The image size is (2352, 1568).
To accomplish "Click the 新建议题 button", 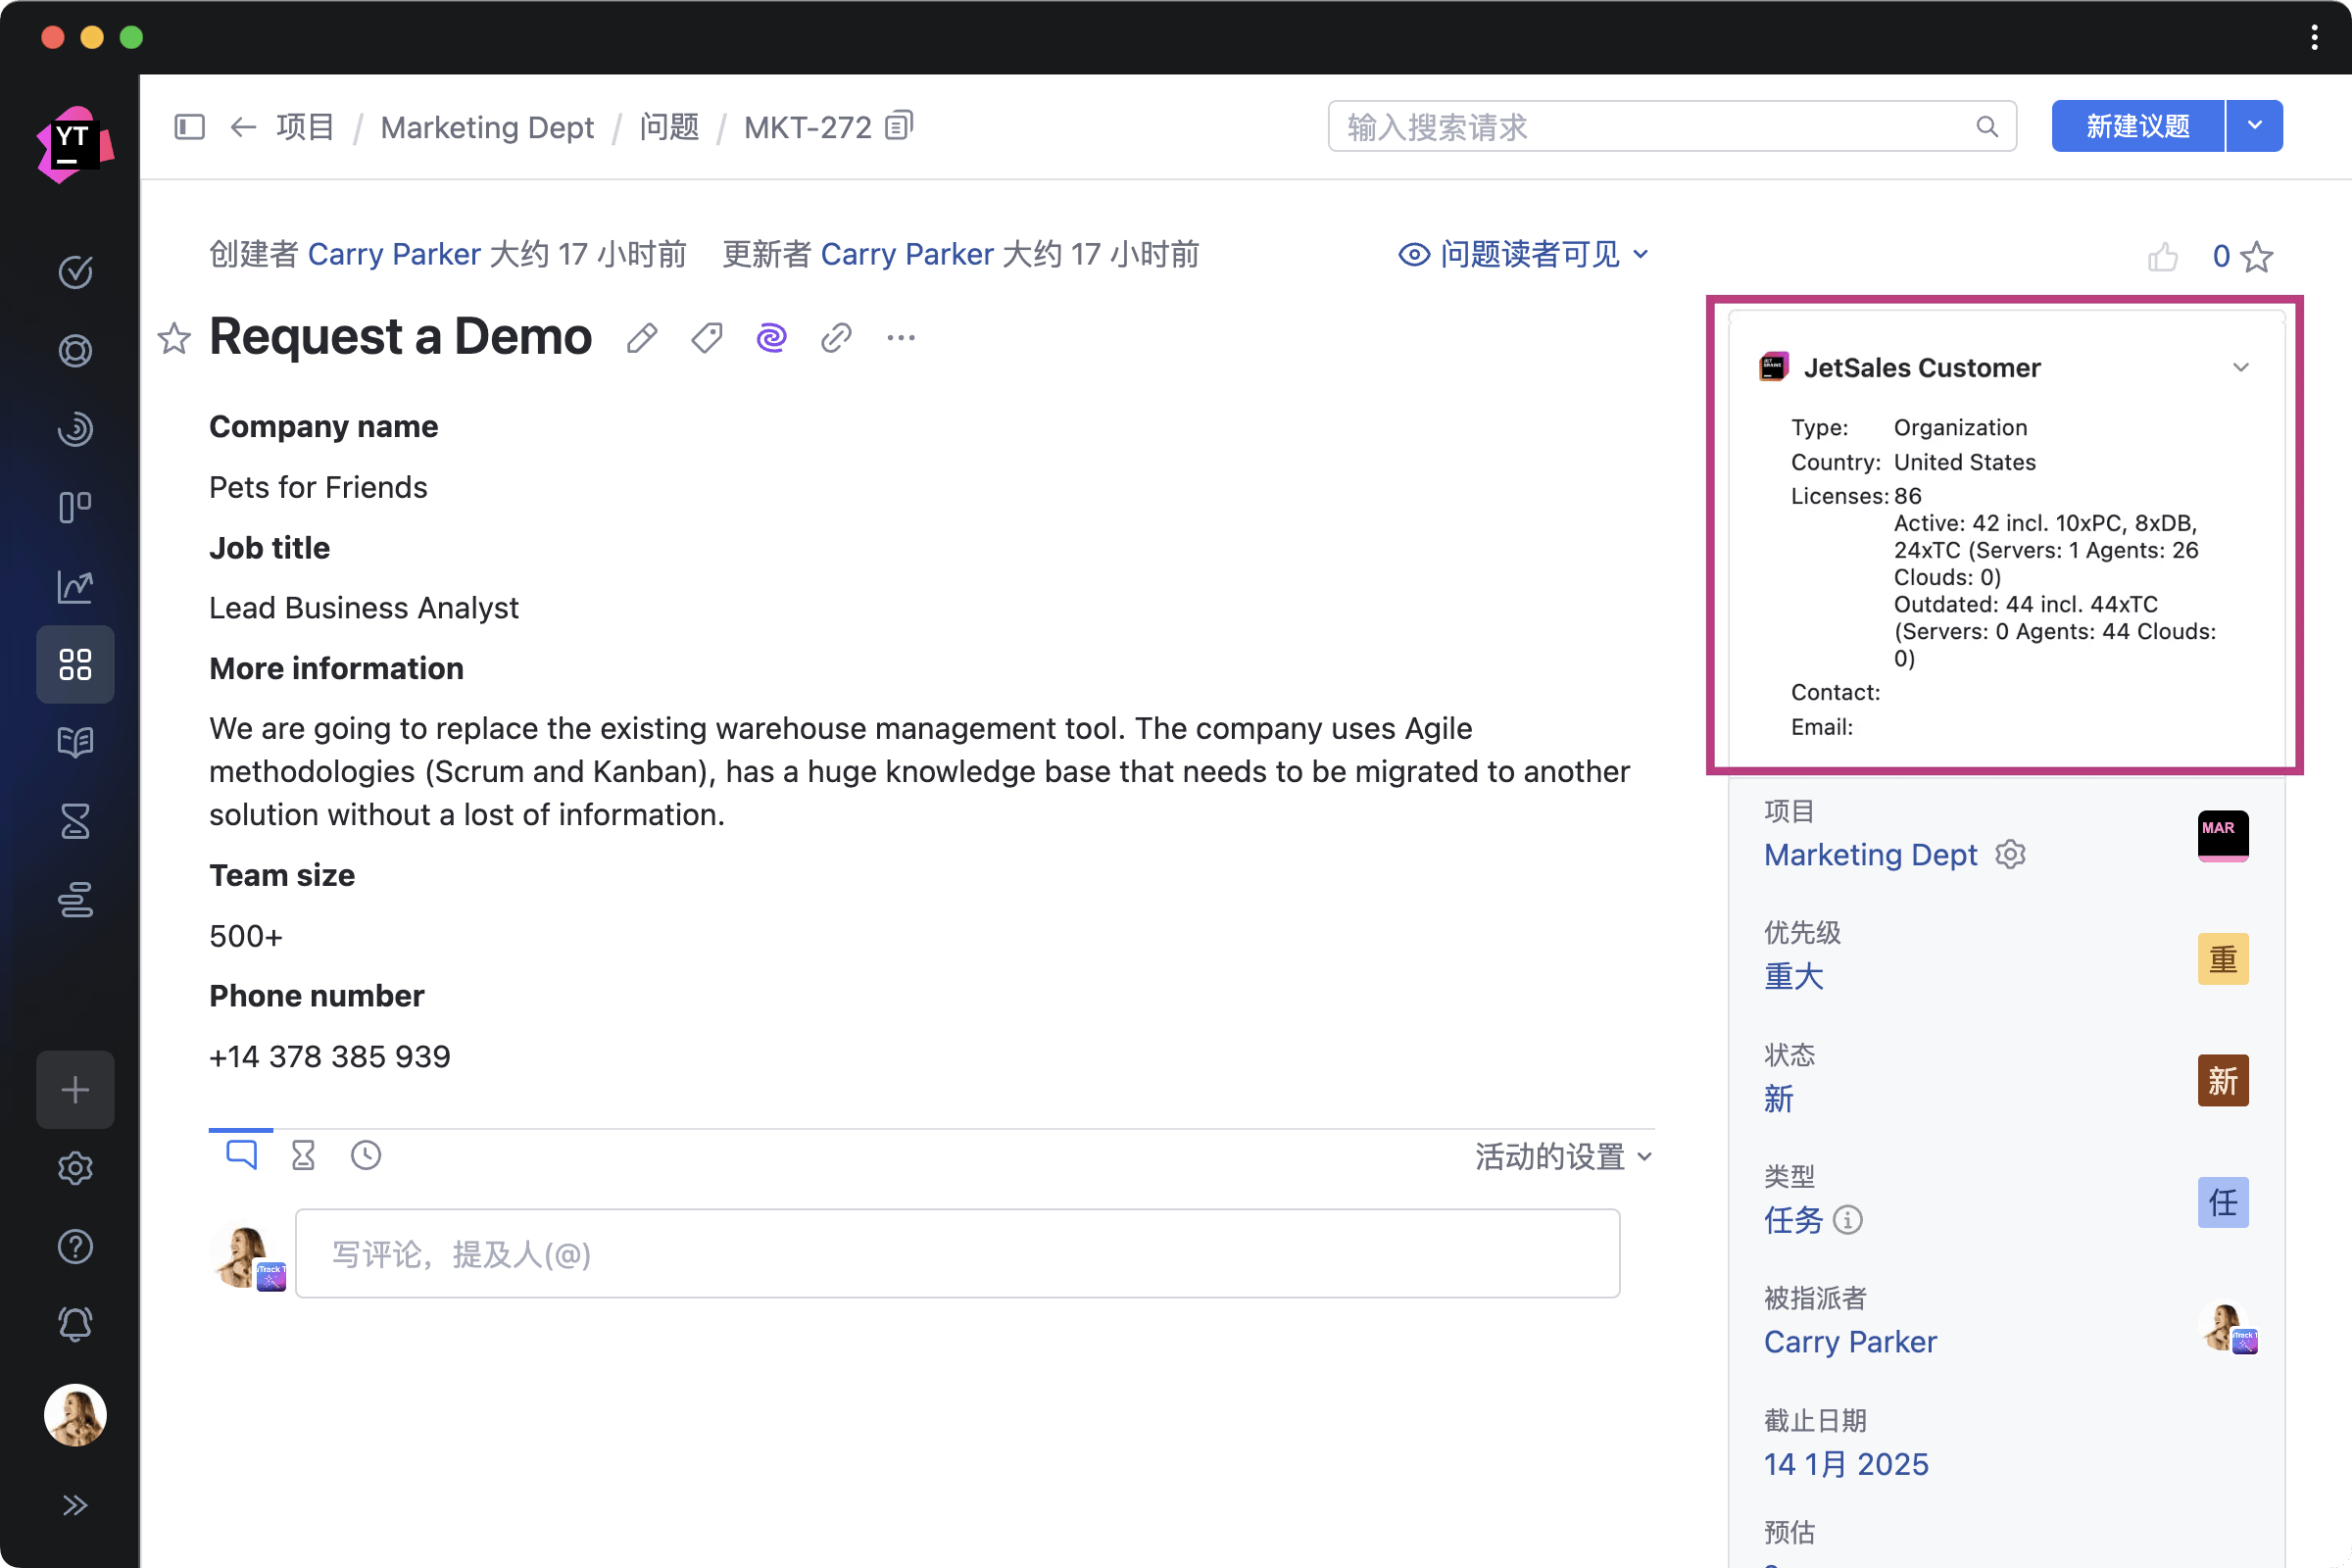I will [x=2137, y=126].
